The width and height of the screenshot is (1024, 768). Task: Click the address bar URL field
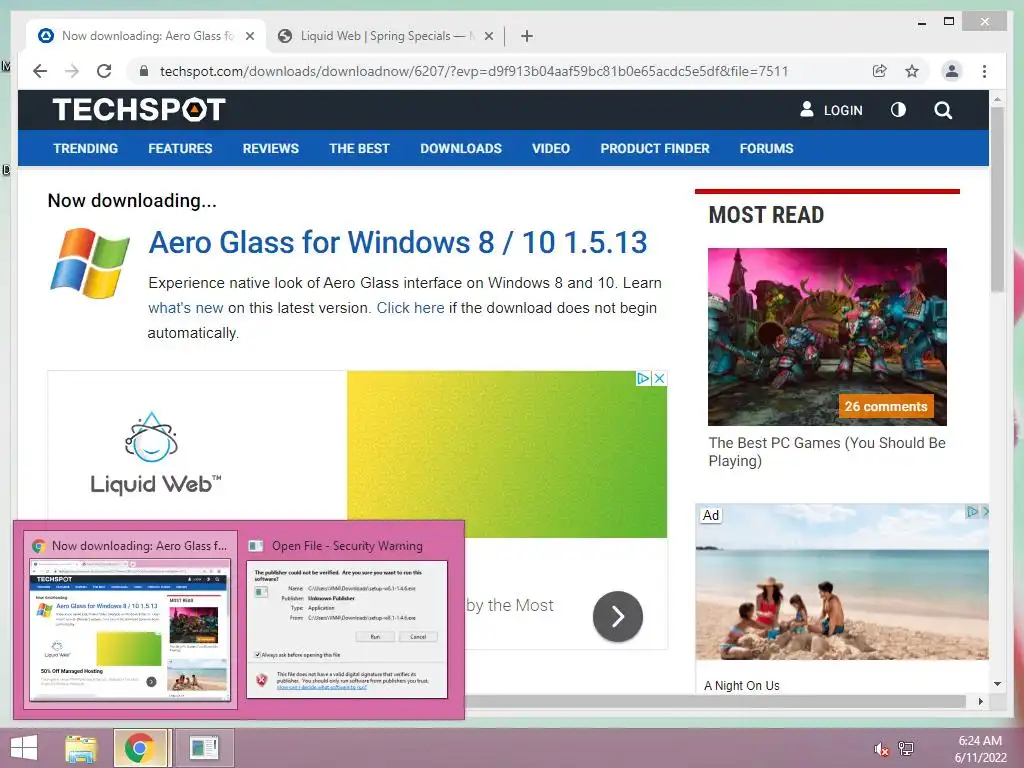[x=473, y=71]
